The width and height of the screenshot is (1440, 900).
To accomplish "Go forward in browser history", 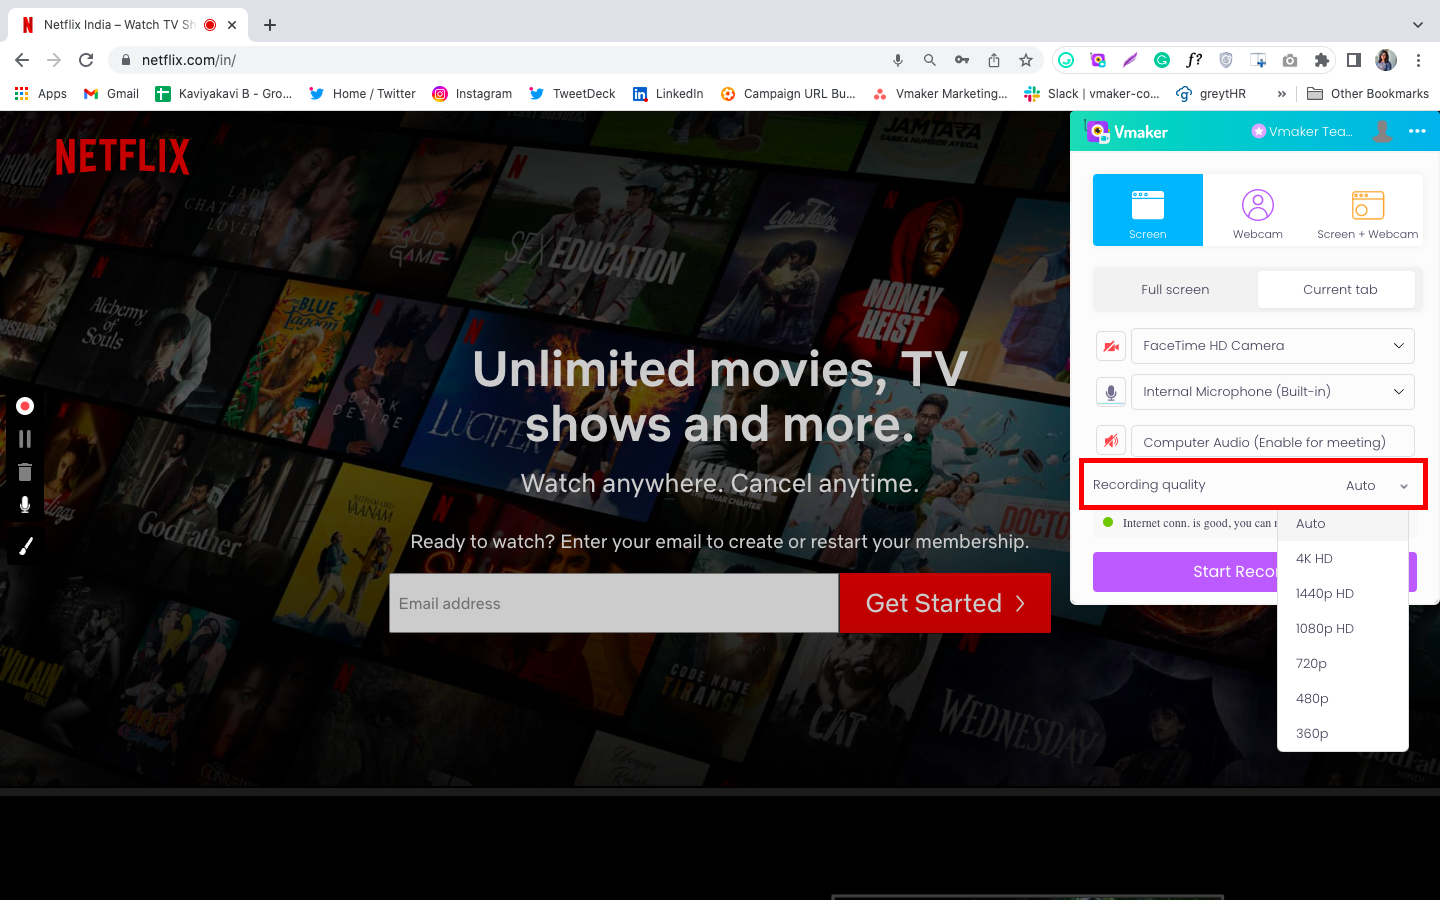I will click(x=54, y=60).
